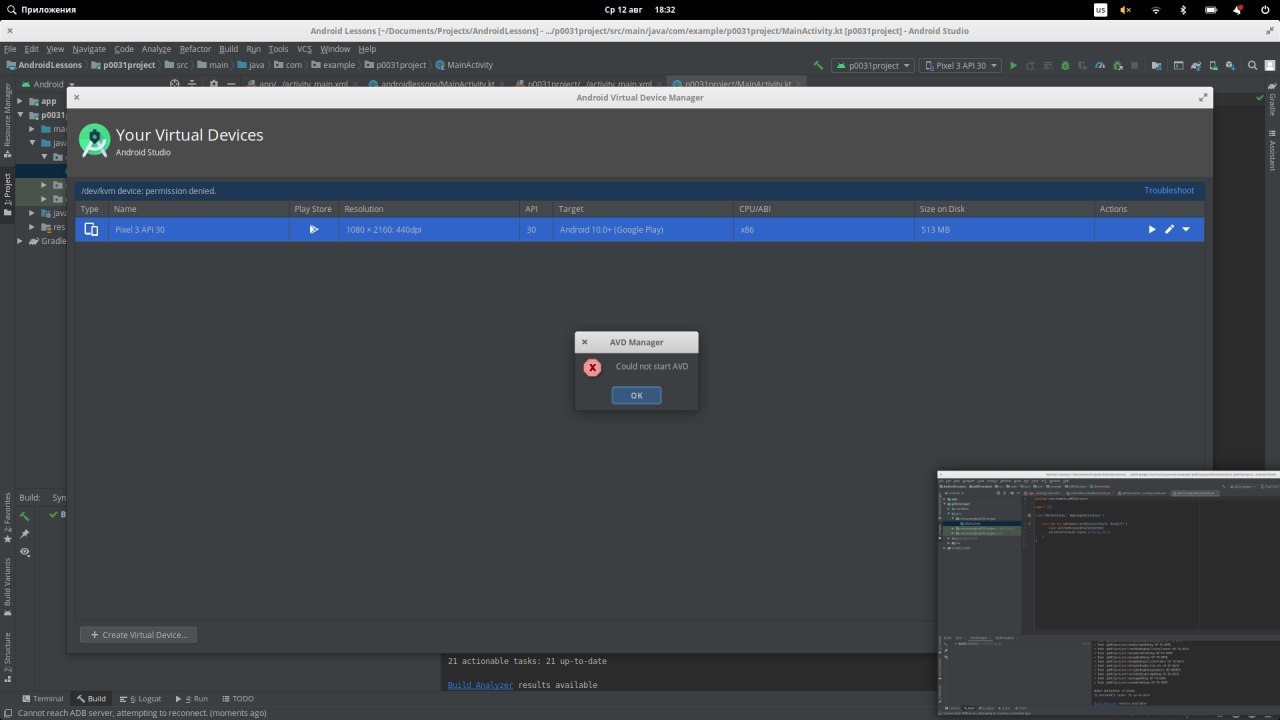The width and height of the screenshot is (1280, 720).
Task: Open the Favorites side panel tab
Action: coord(7,517)
